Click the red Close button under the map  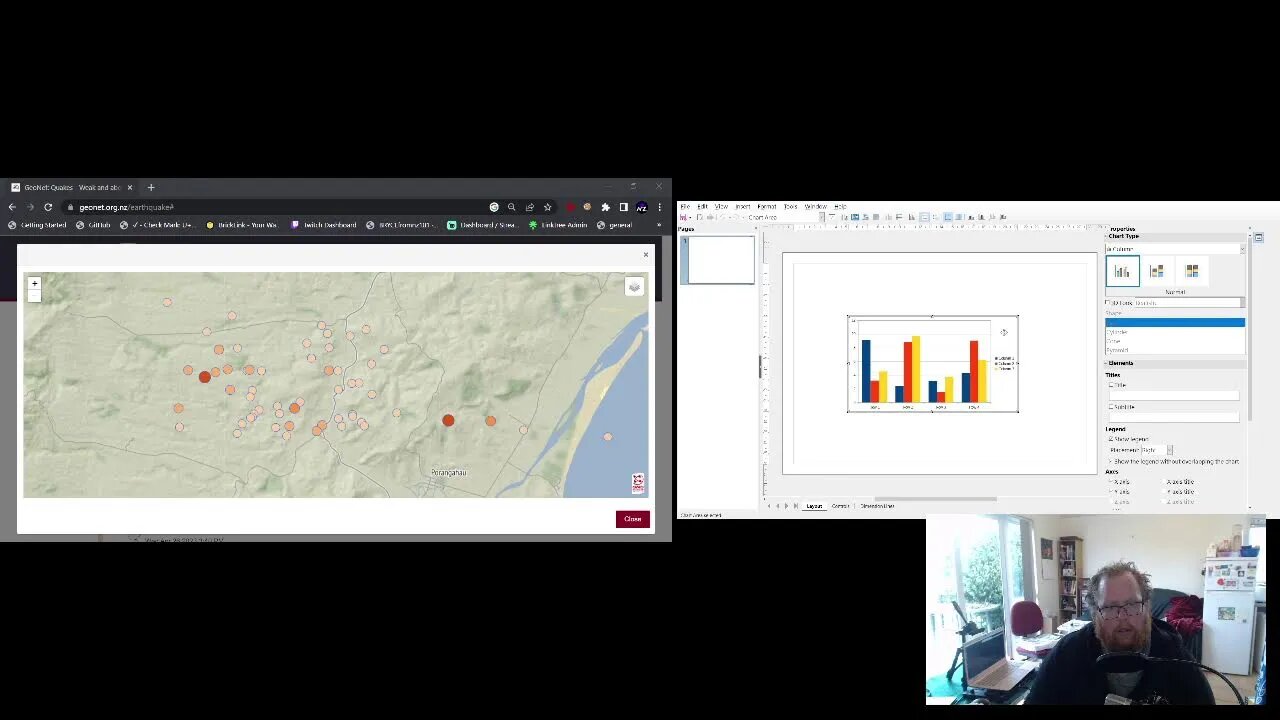click(633, 519)
